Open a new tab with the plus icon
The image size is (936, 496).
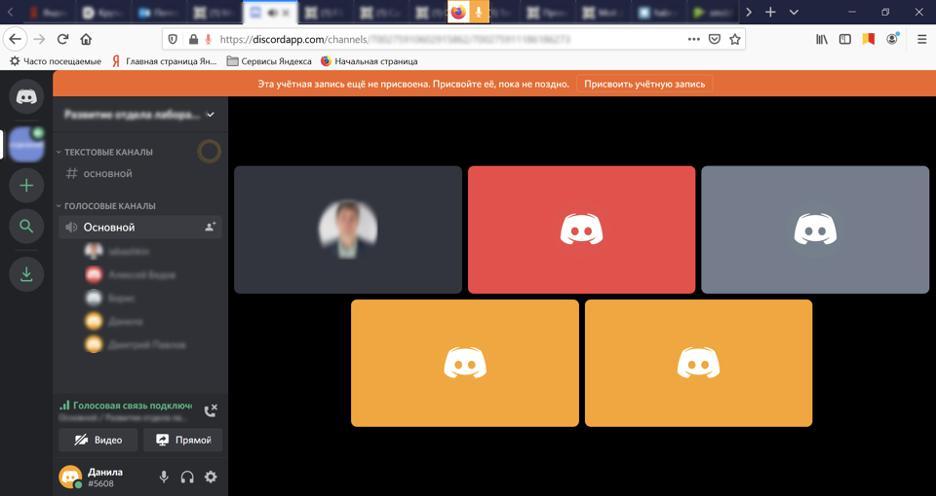coord(771,12)
